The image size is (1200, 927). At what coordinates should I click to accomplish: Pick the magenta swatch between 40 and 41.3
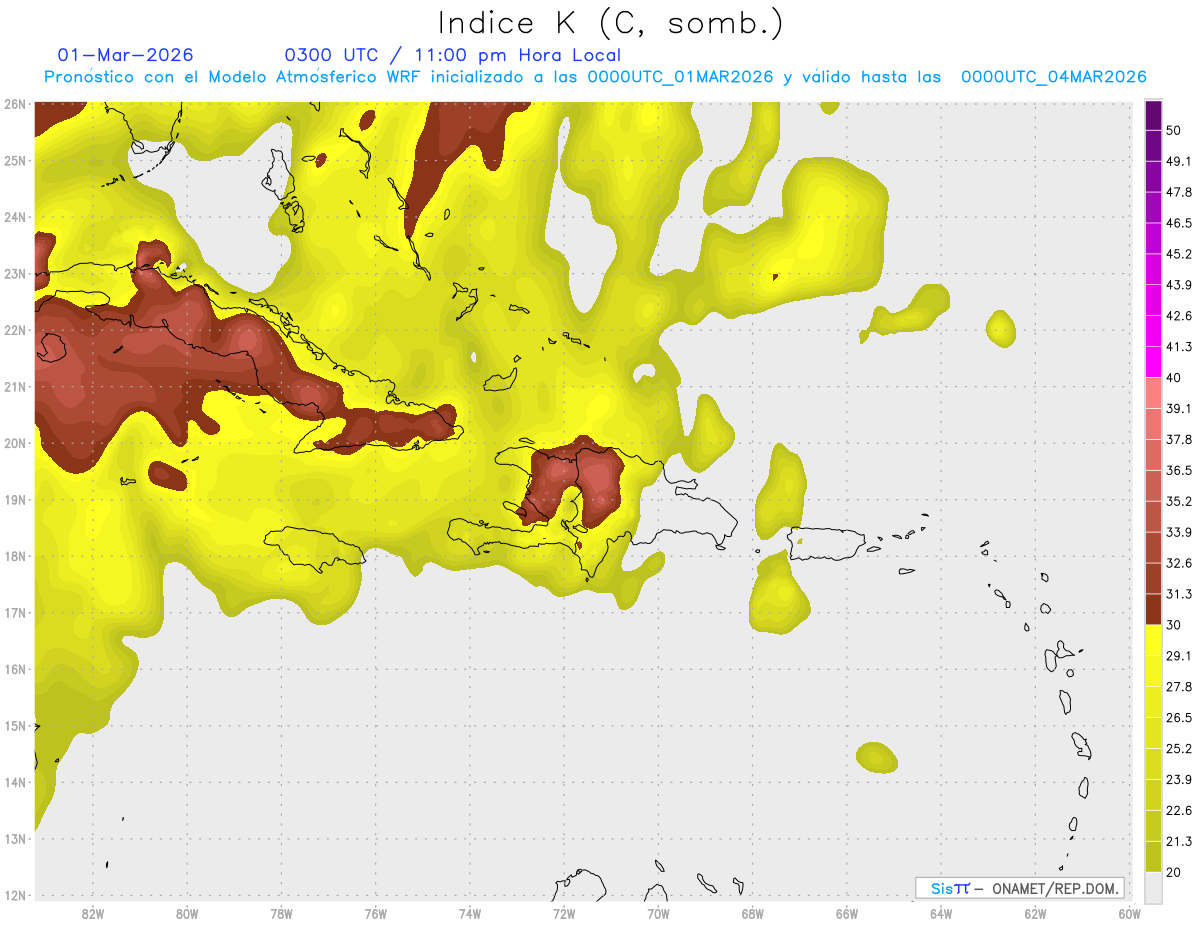pyautogui.click(x=1153, y=362)
